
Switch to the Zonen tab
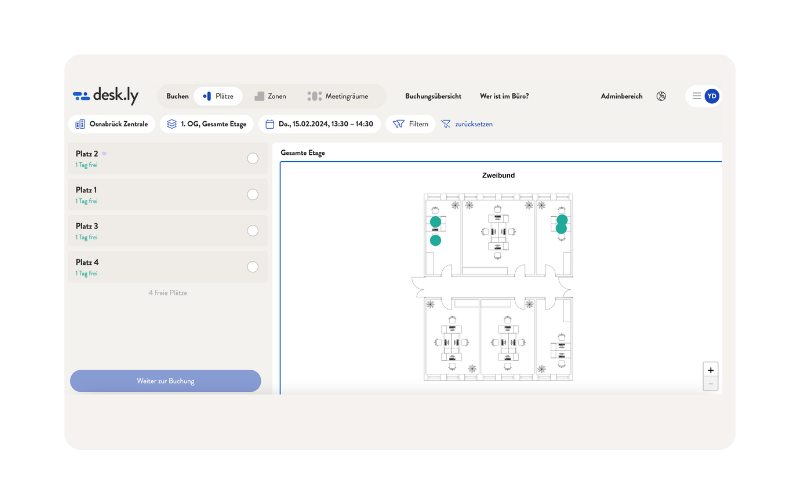coord(270,96)
